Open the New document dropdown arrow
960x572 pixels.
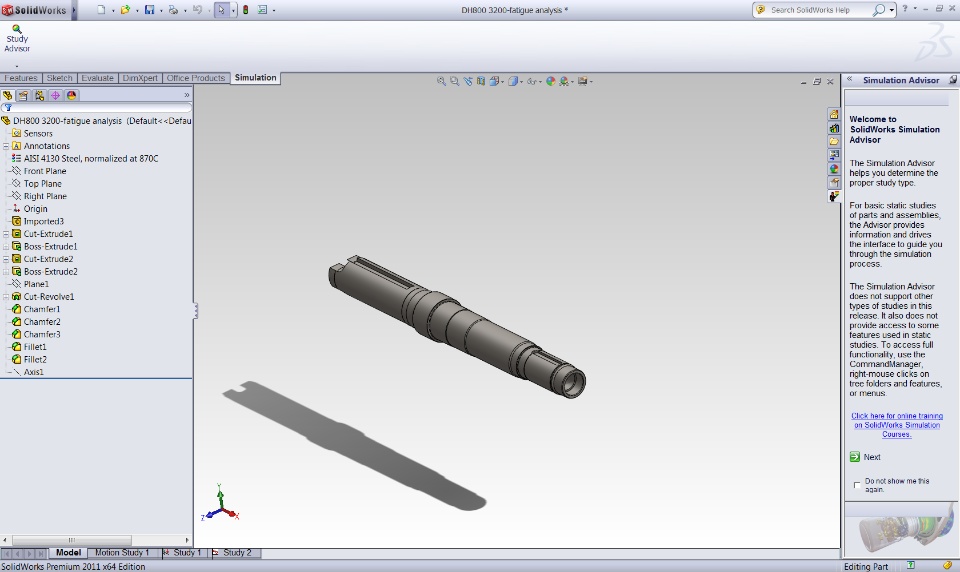click(x=113, y=10)
